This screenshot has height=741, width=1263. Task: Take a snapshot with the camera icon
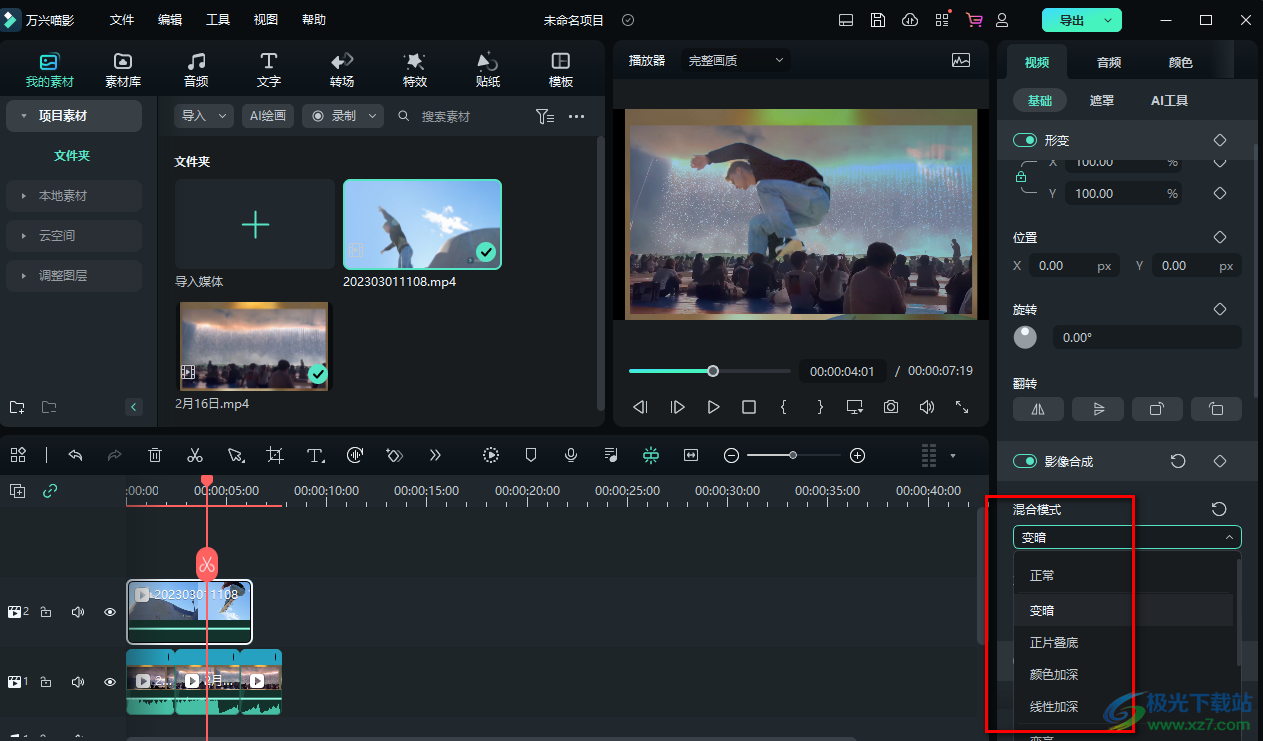(x=890, y=407)
